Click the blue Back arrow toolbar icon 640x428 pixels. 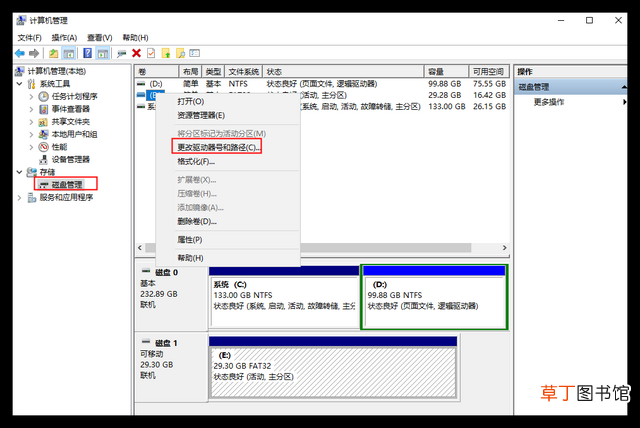[20, 53]
